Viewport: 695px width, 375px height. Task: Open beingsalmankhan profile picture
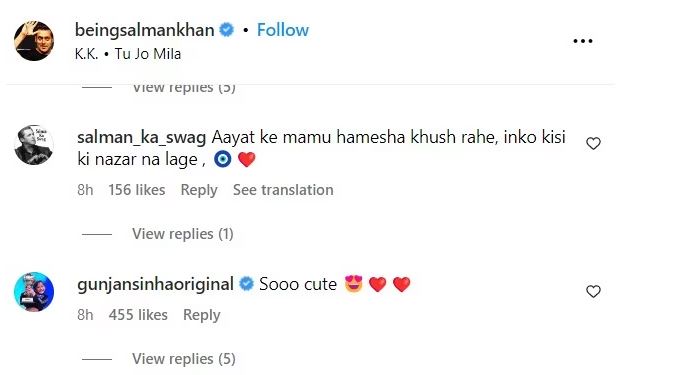point(34,41)
